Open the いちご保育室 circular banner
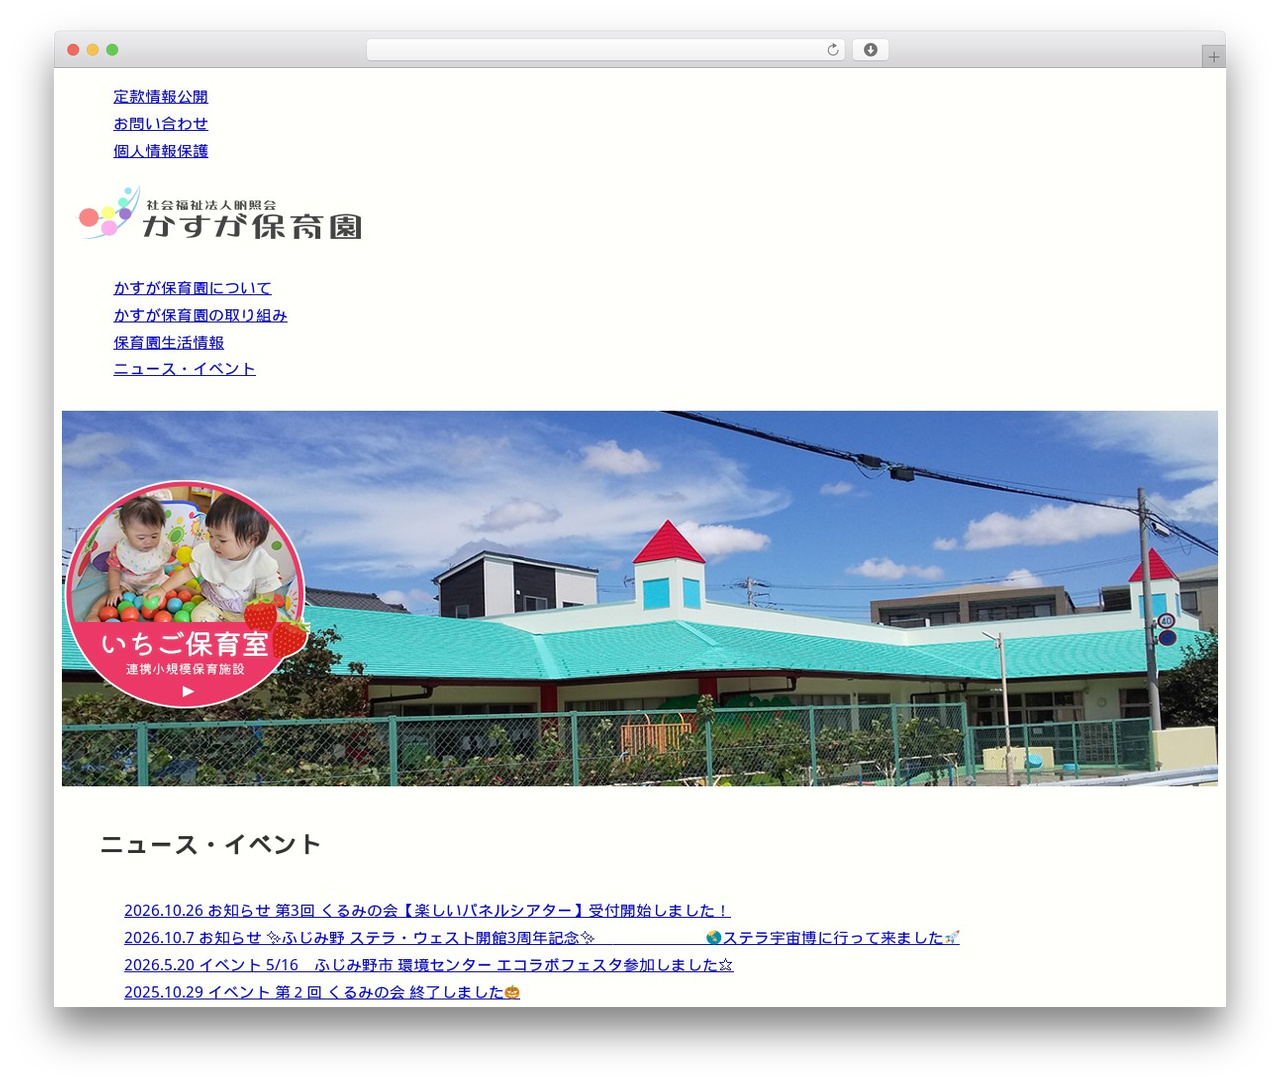The height and width of the screenshot is (1084, 1280). click(x=186, y=595)
